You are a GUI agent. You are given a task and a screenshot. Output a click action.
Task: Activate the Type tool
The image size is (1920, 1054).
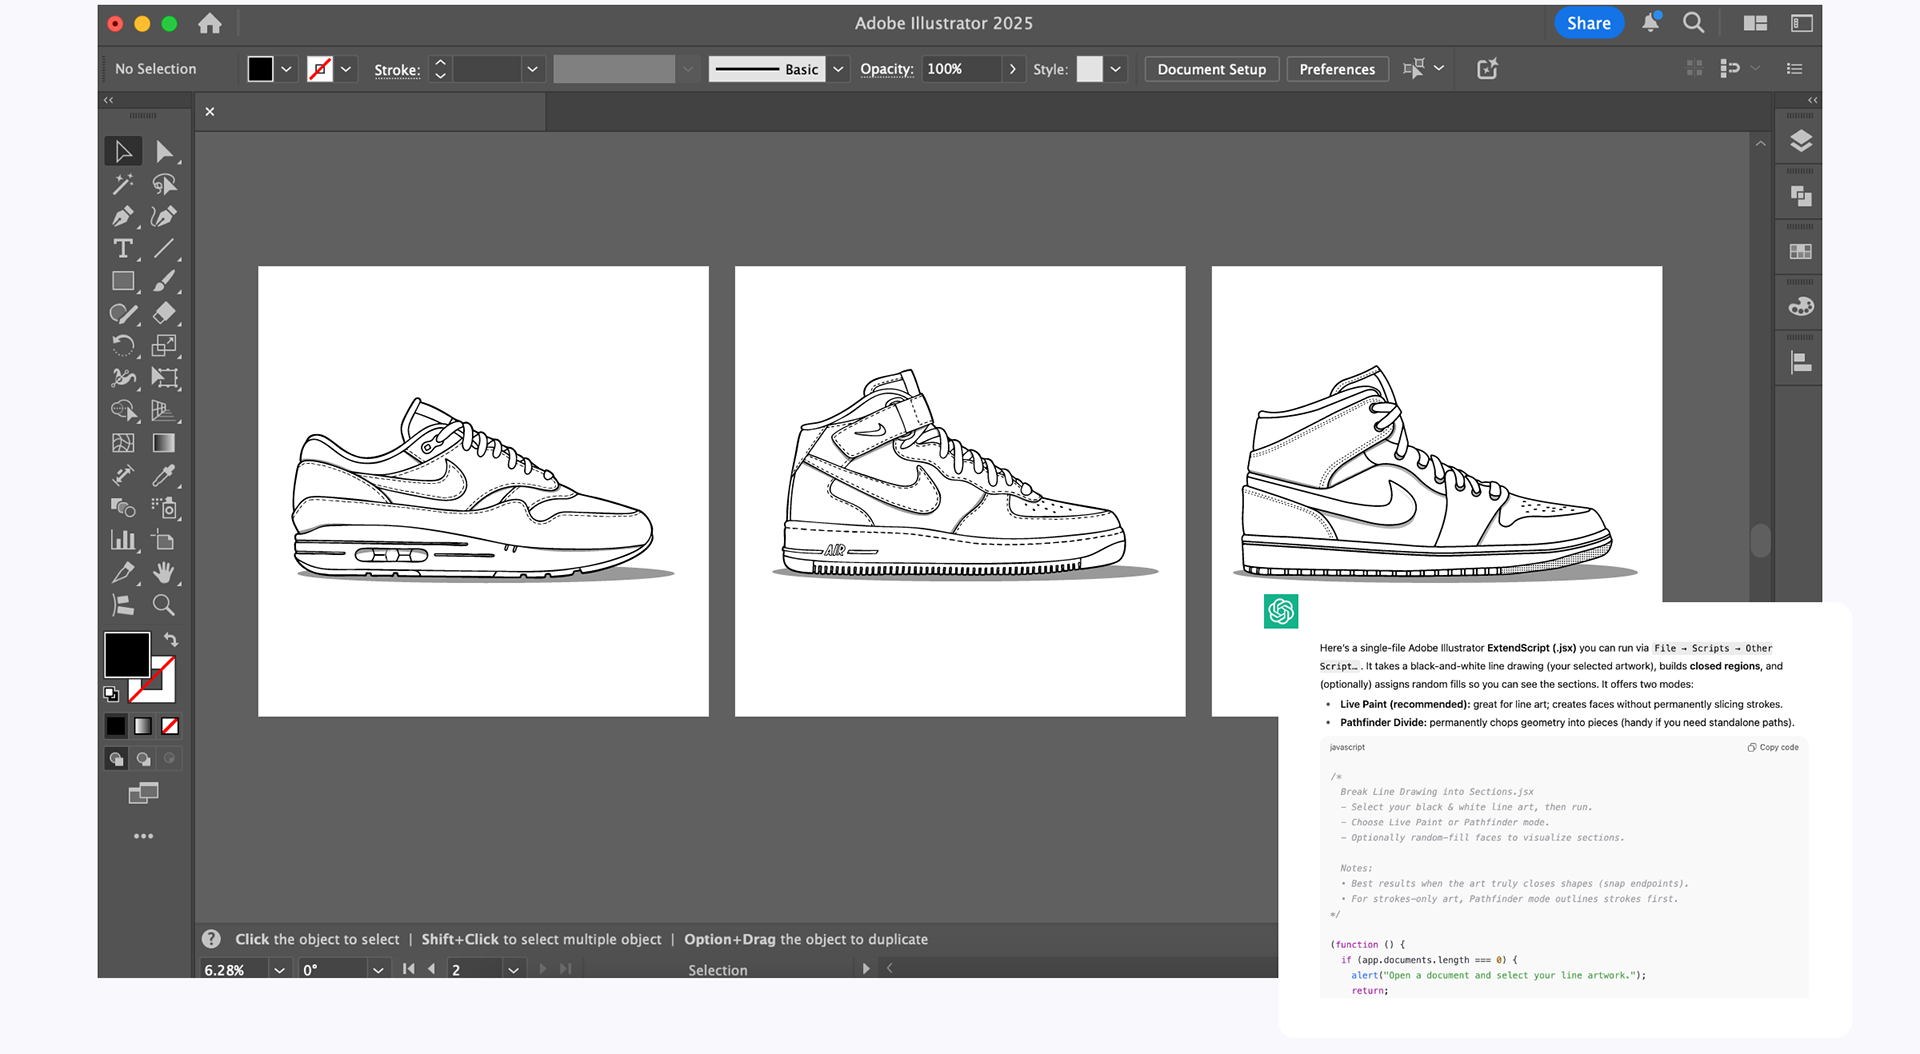pyautogui.click(x=123, y=248)
